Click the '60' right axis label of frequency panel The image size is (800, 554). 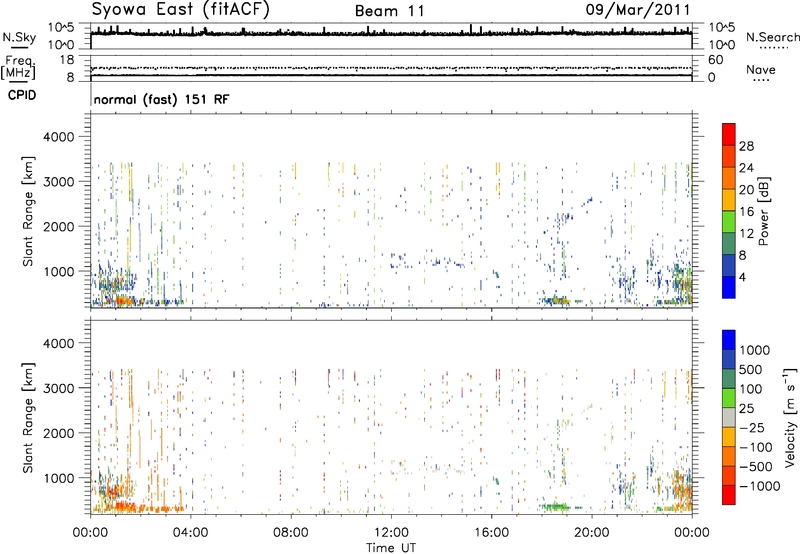coord(715,60)
